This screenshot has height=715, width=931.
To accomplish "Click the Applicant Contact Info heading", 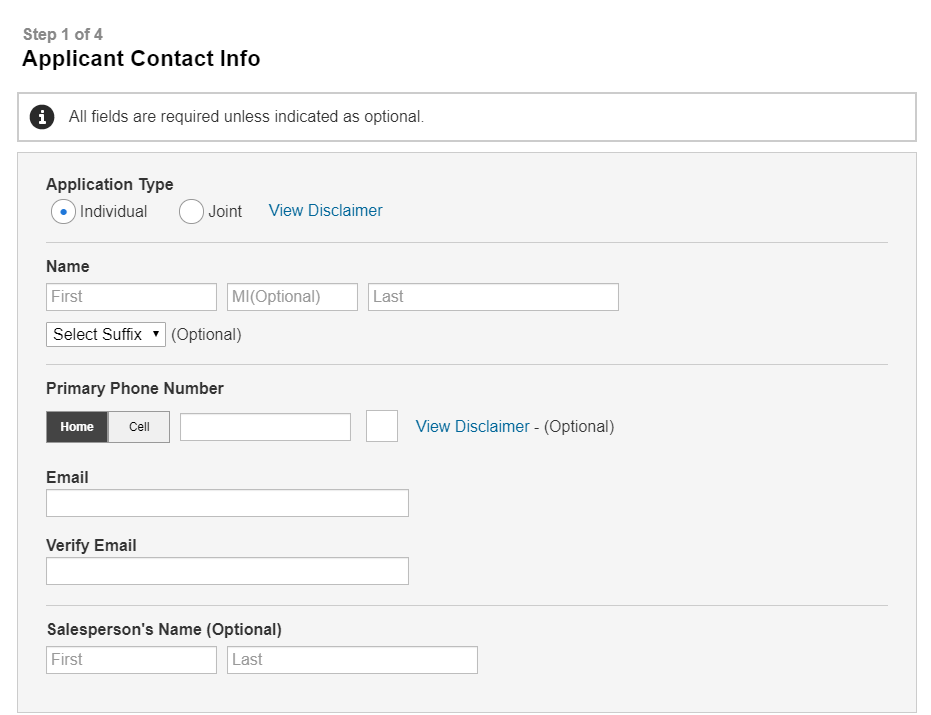I will [141, 59].
